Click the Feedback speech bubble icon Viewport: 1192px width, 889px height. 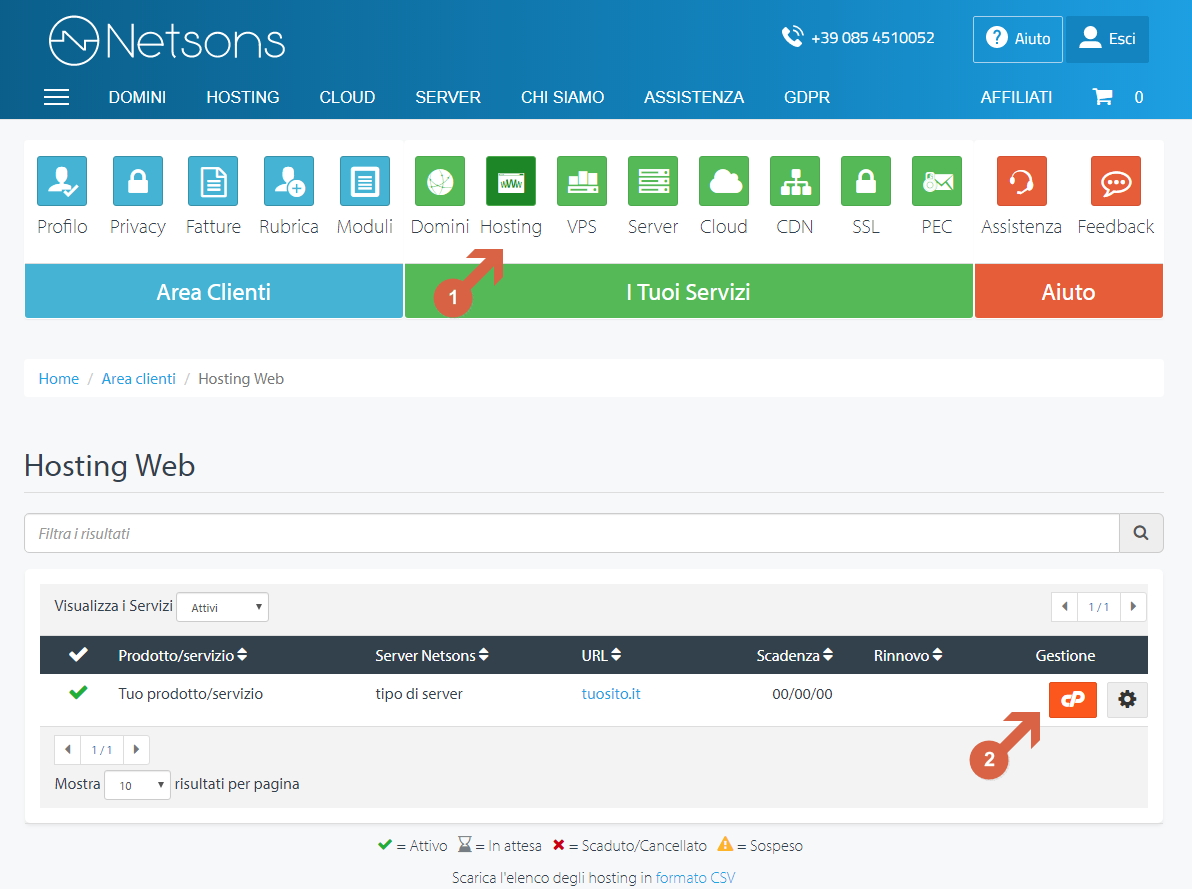tap(1114, 181)
